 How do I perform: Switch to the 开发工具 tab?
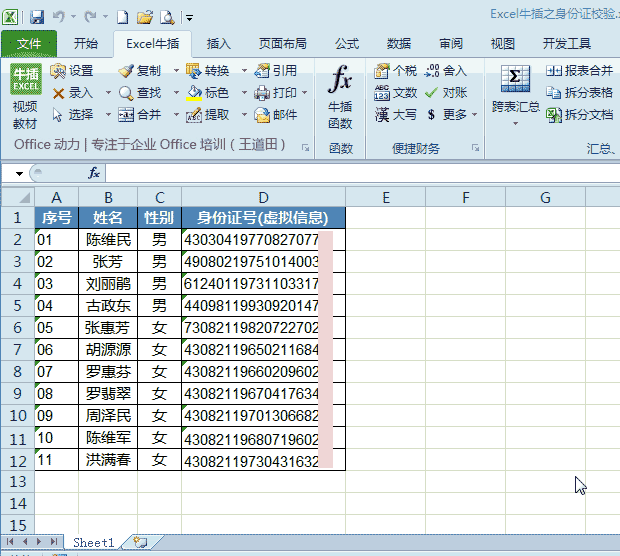coord(567,43)
